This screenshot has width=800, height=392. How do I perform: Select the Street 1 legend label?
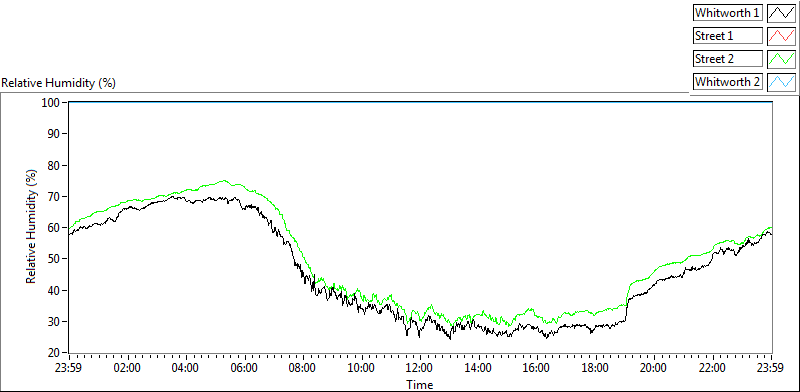point(727,36)
